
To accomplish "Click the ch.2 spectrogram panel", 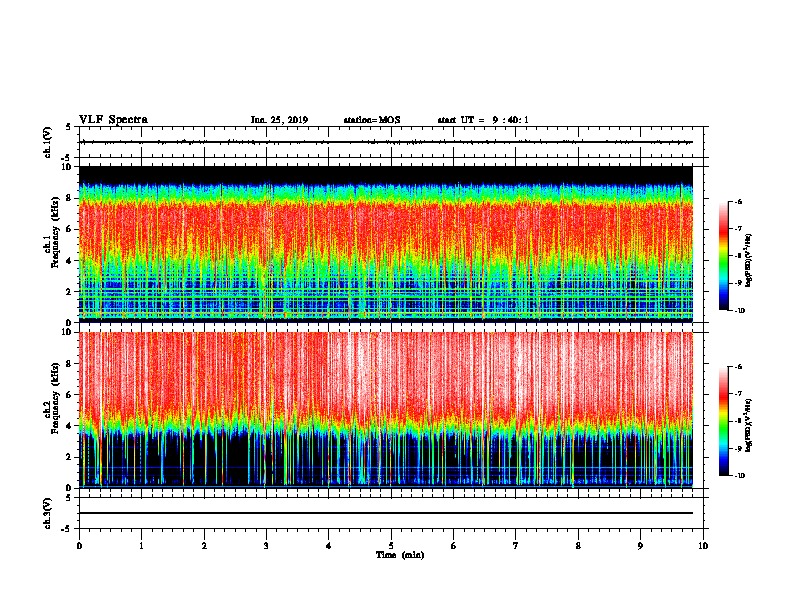I will pos(386,410).
